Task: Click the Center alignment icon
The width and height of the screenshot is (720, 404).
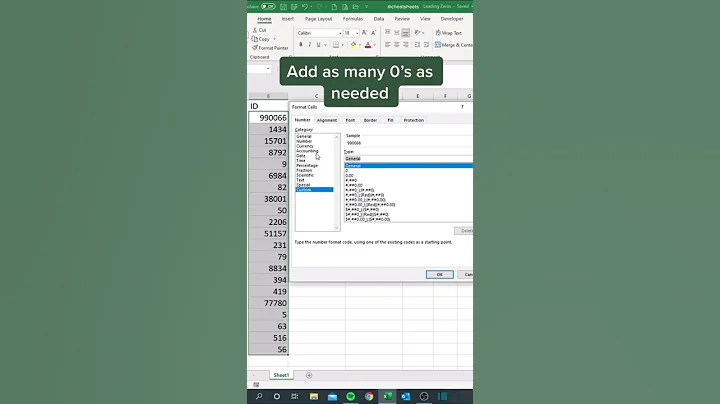Action: (x=397, y=45)
